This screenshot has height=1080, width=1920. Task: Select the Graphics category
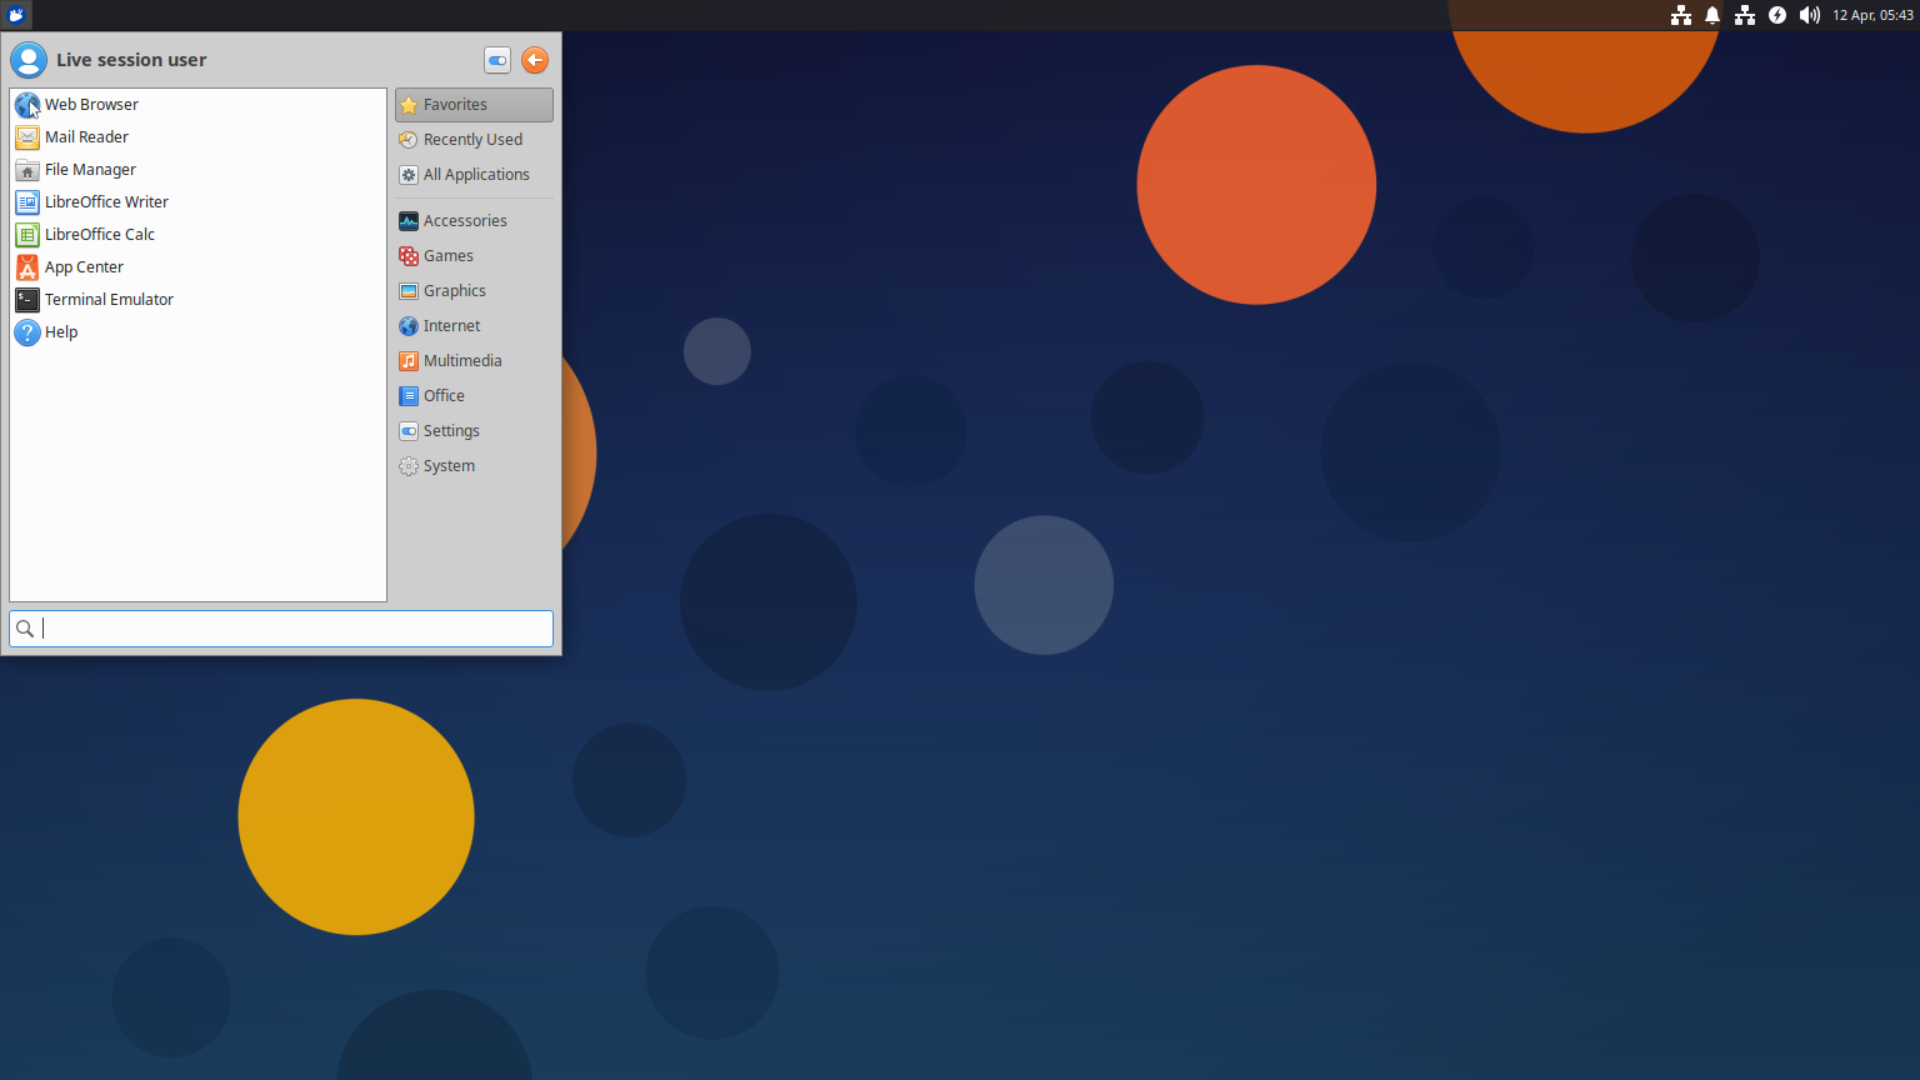(x=453, y=290)
